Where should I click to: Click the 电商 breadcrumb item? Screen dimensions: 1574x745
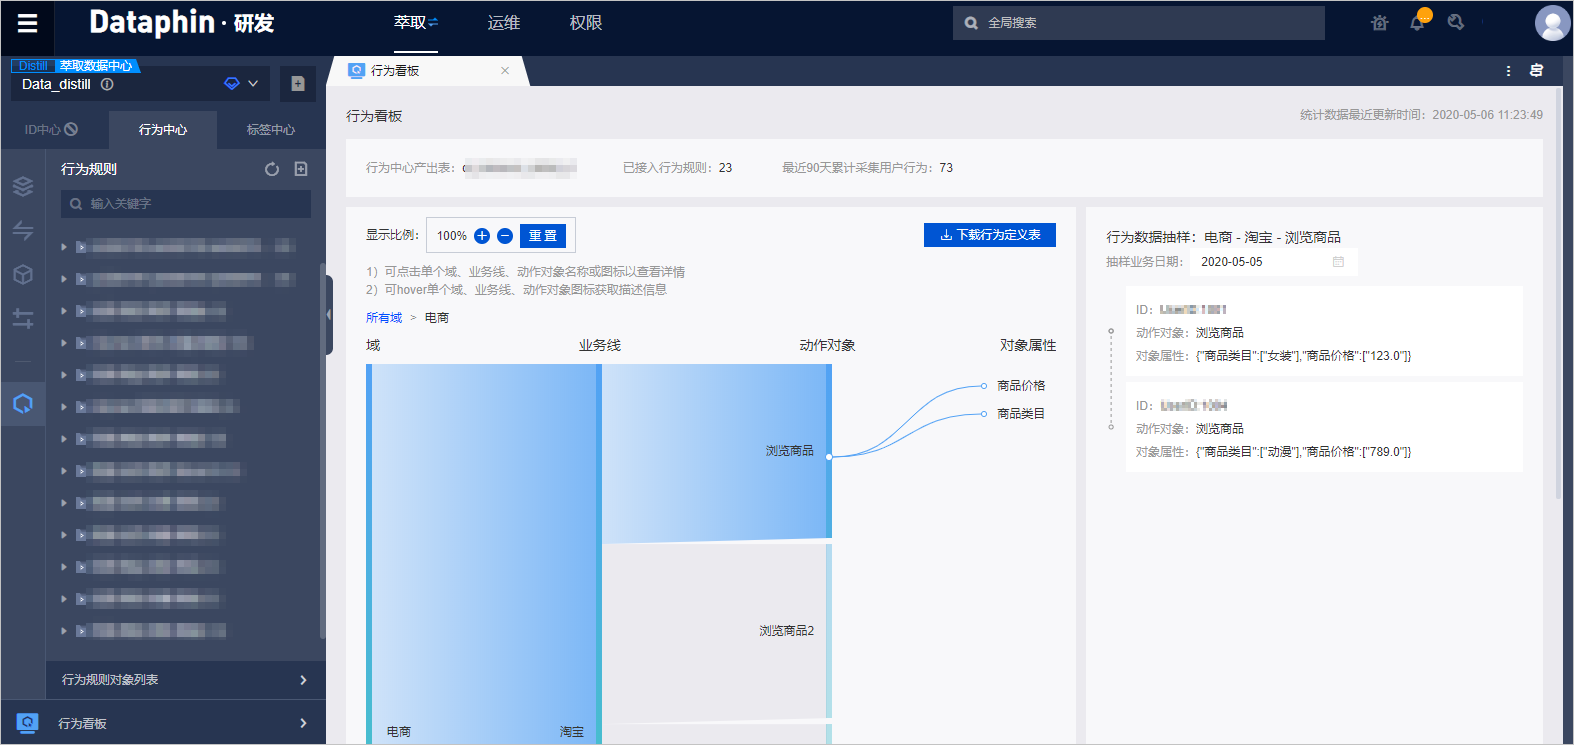pyautogui.click(x=437, y=318)
